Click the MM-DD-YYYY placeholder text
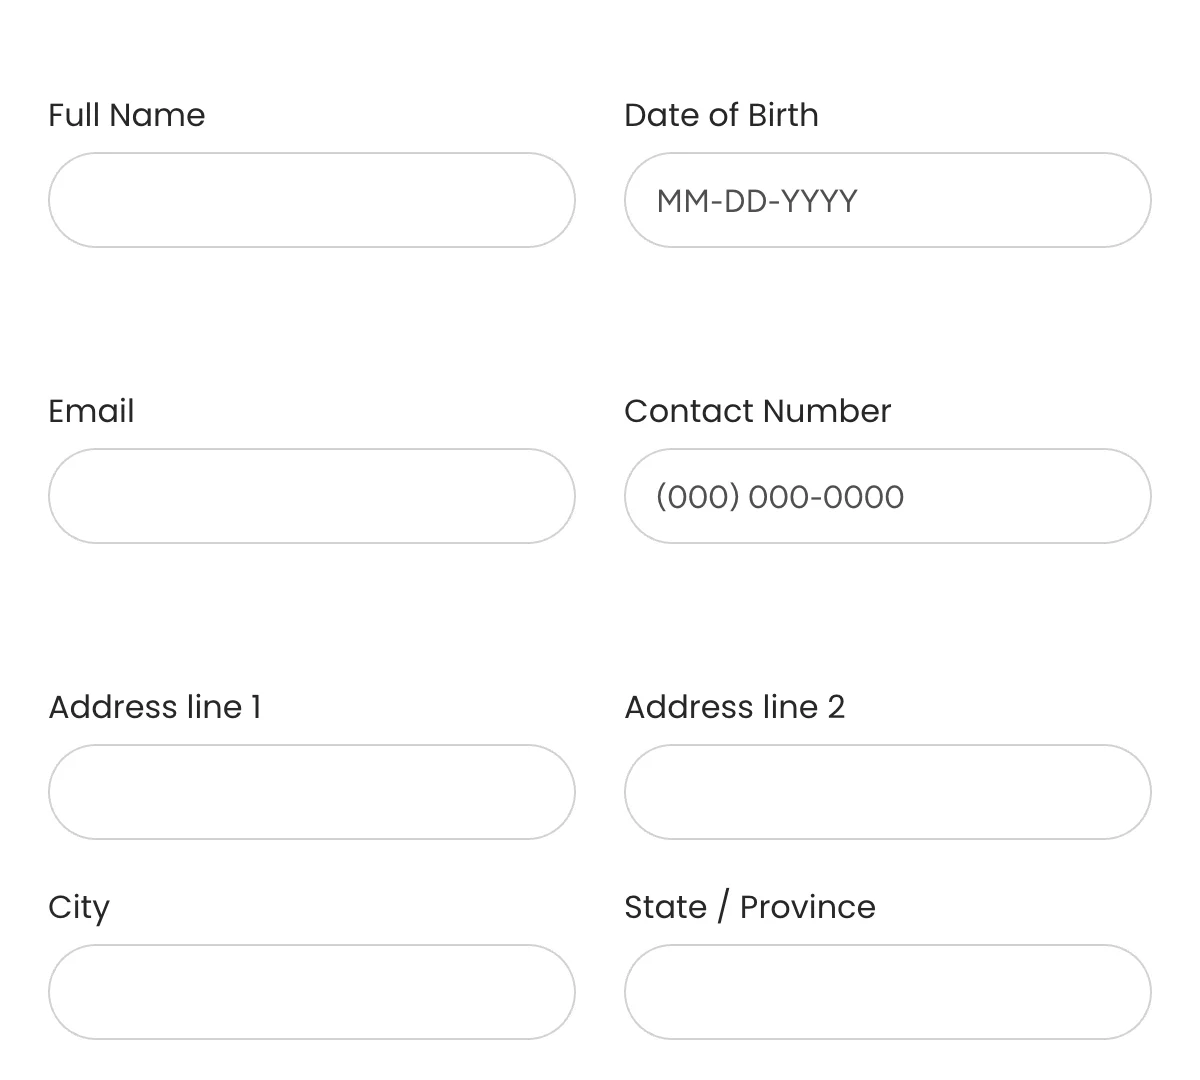Image resolution: width=1200 pixels, height=1080 pixels. click(756, 200)
